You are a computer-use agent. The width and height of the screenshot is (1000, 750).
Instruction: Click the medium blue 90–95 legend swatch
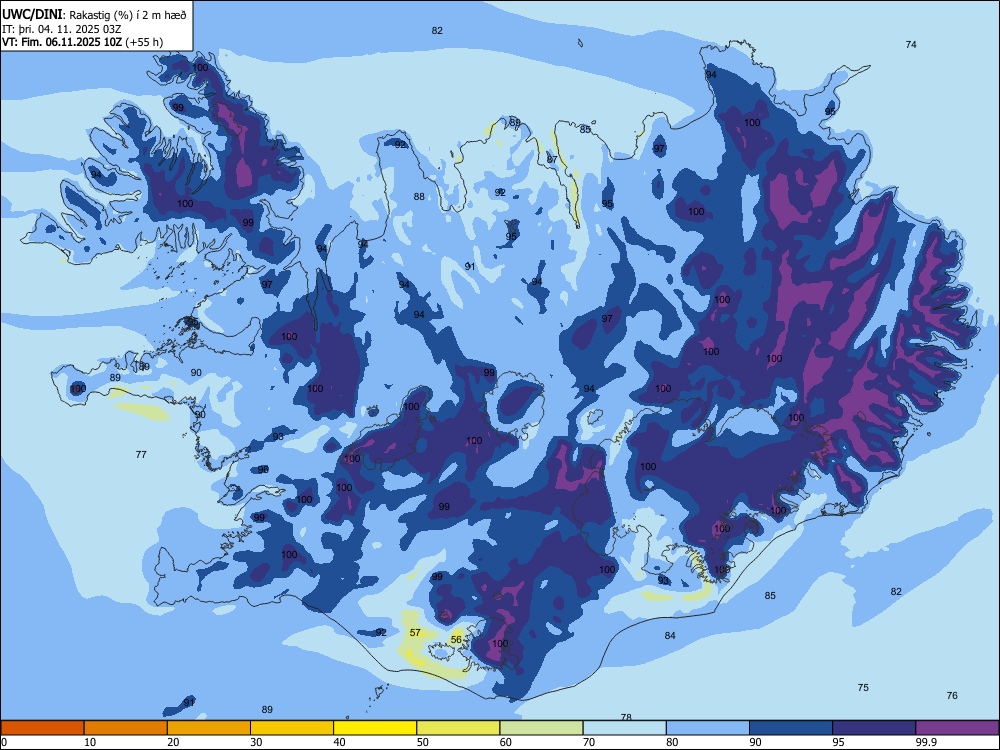tap(791, 728)
